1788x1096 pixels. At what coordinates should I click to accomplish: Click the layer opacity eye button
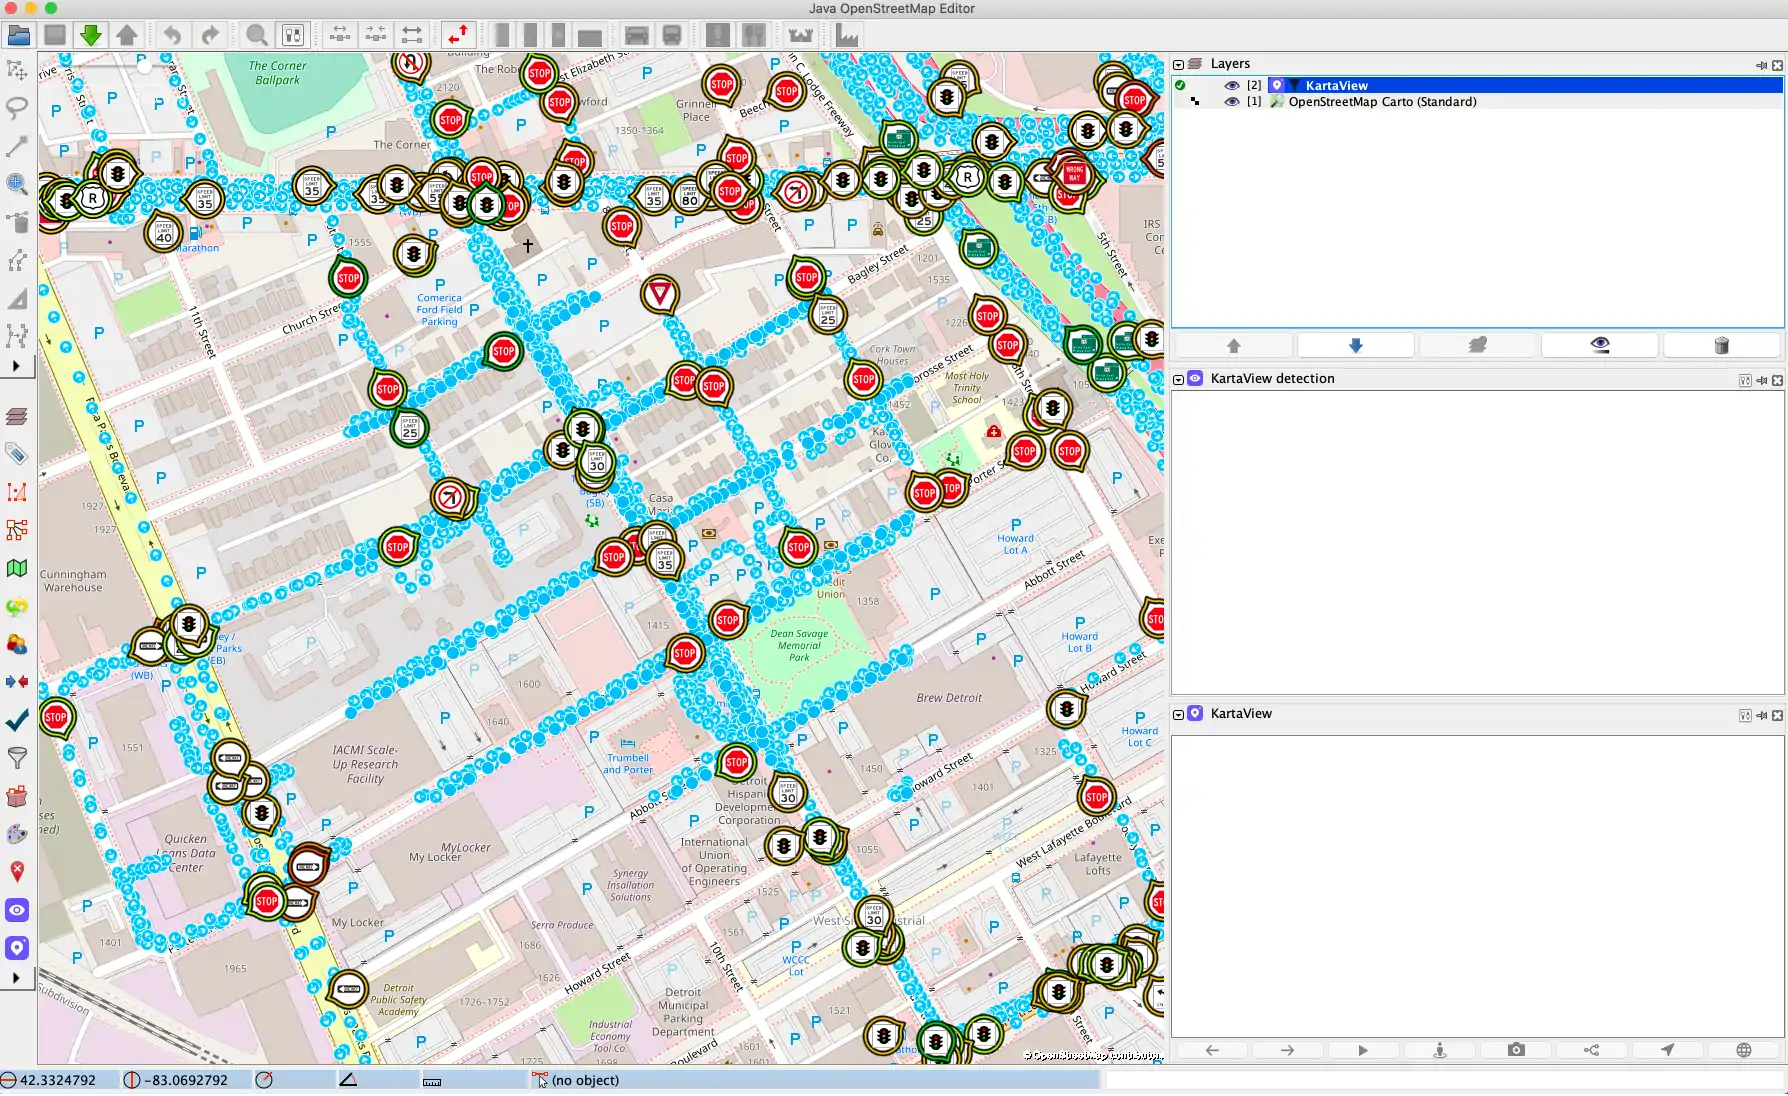pos(1600,345)
